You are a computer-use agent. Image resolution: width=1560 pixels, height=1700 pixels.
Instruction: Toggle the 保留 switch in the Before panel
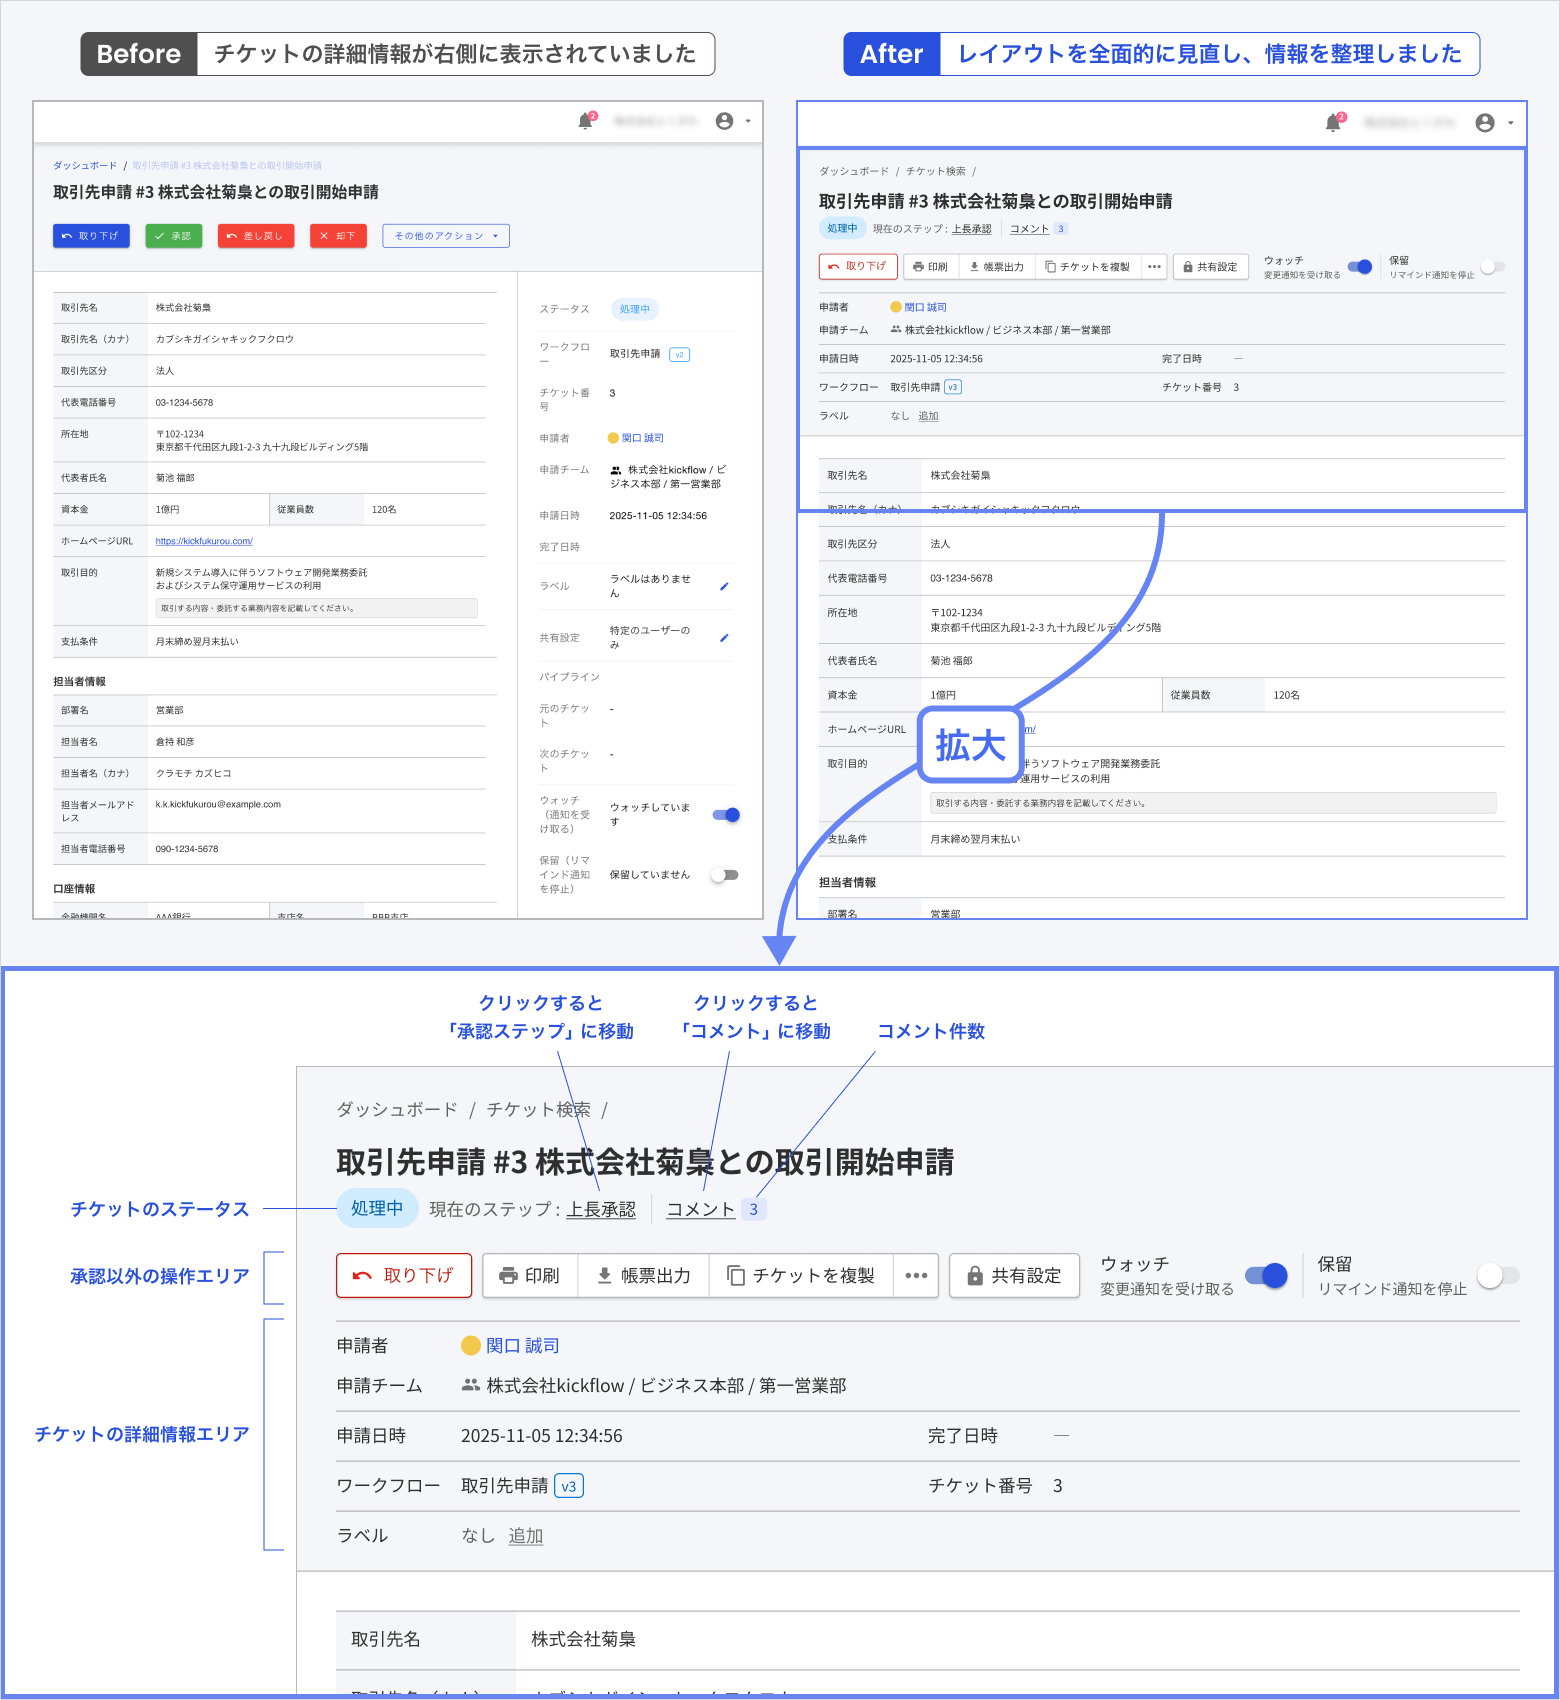click(725, 875)
